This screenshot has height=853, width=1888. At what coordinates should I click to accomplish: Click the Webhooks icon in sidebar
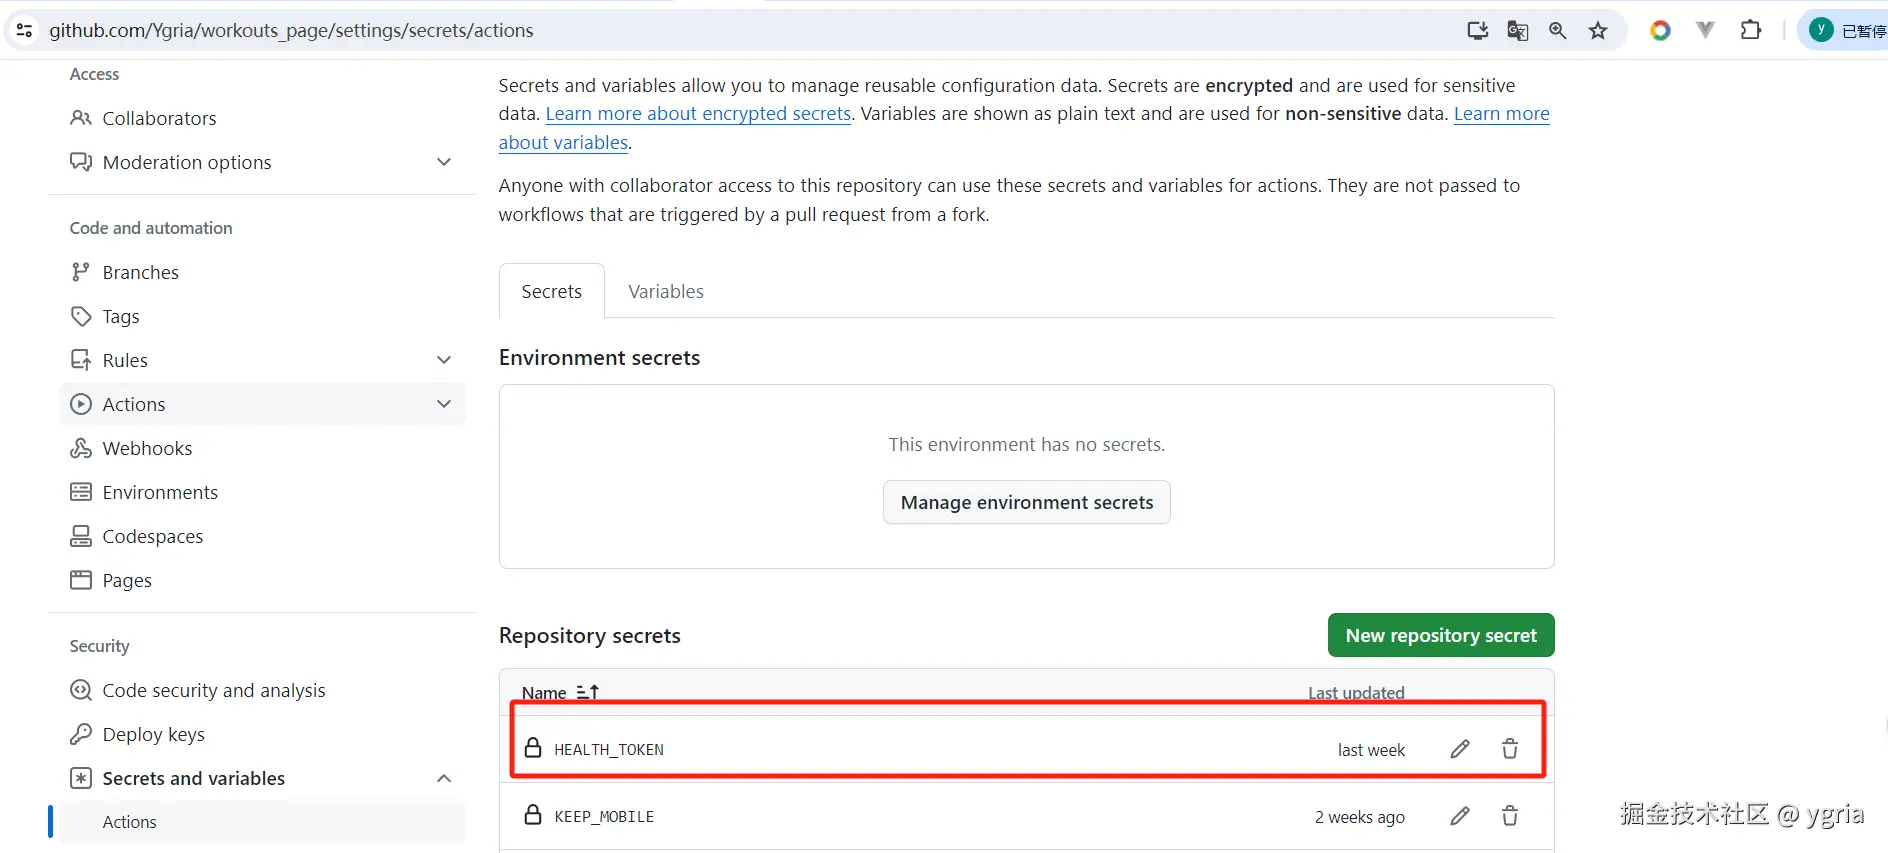81,448
